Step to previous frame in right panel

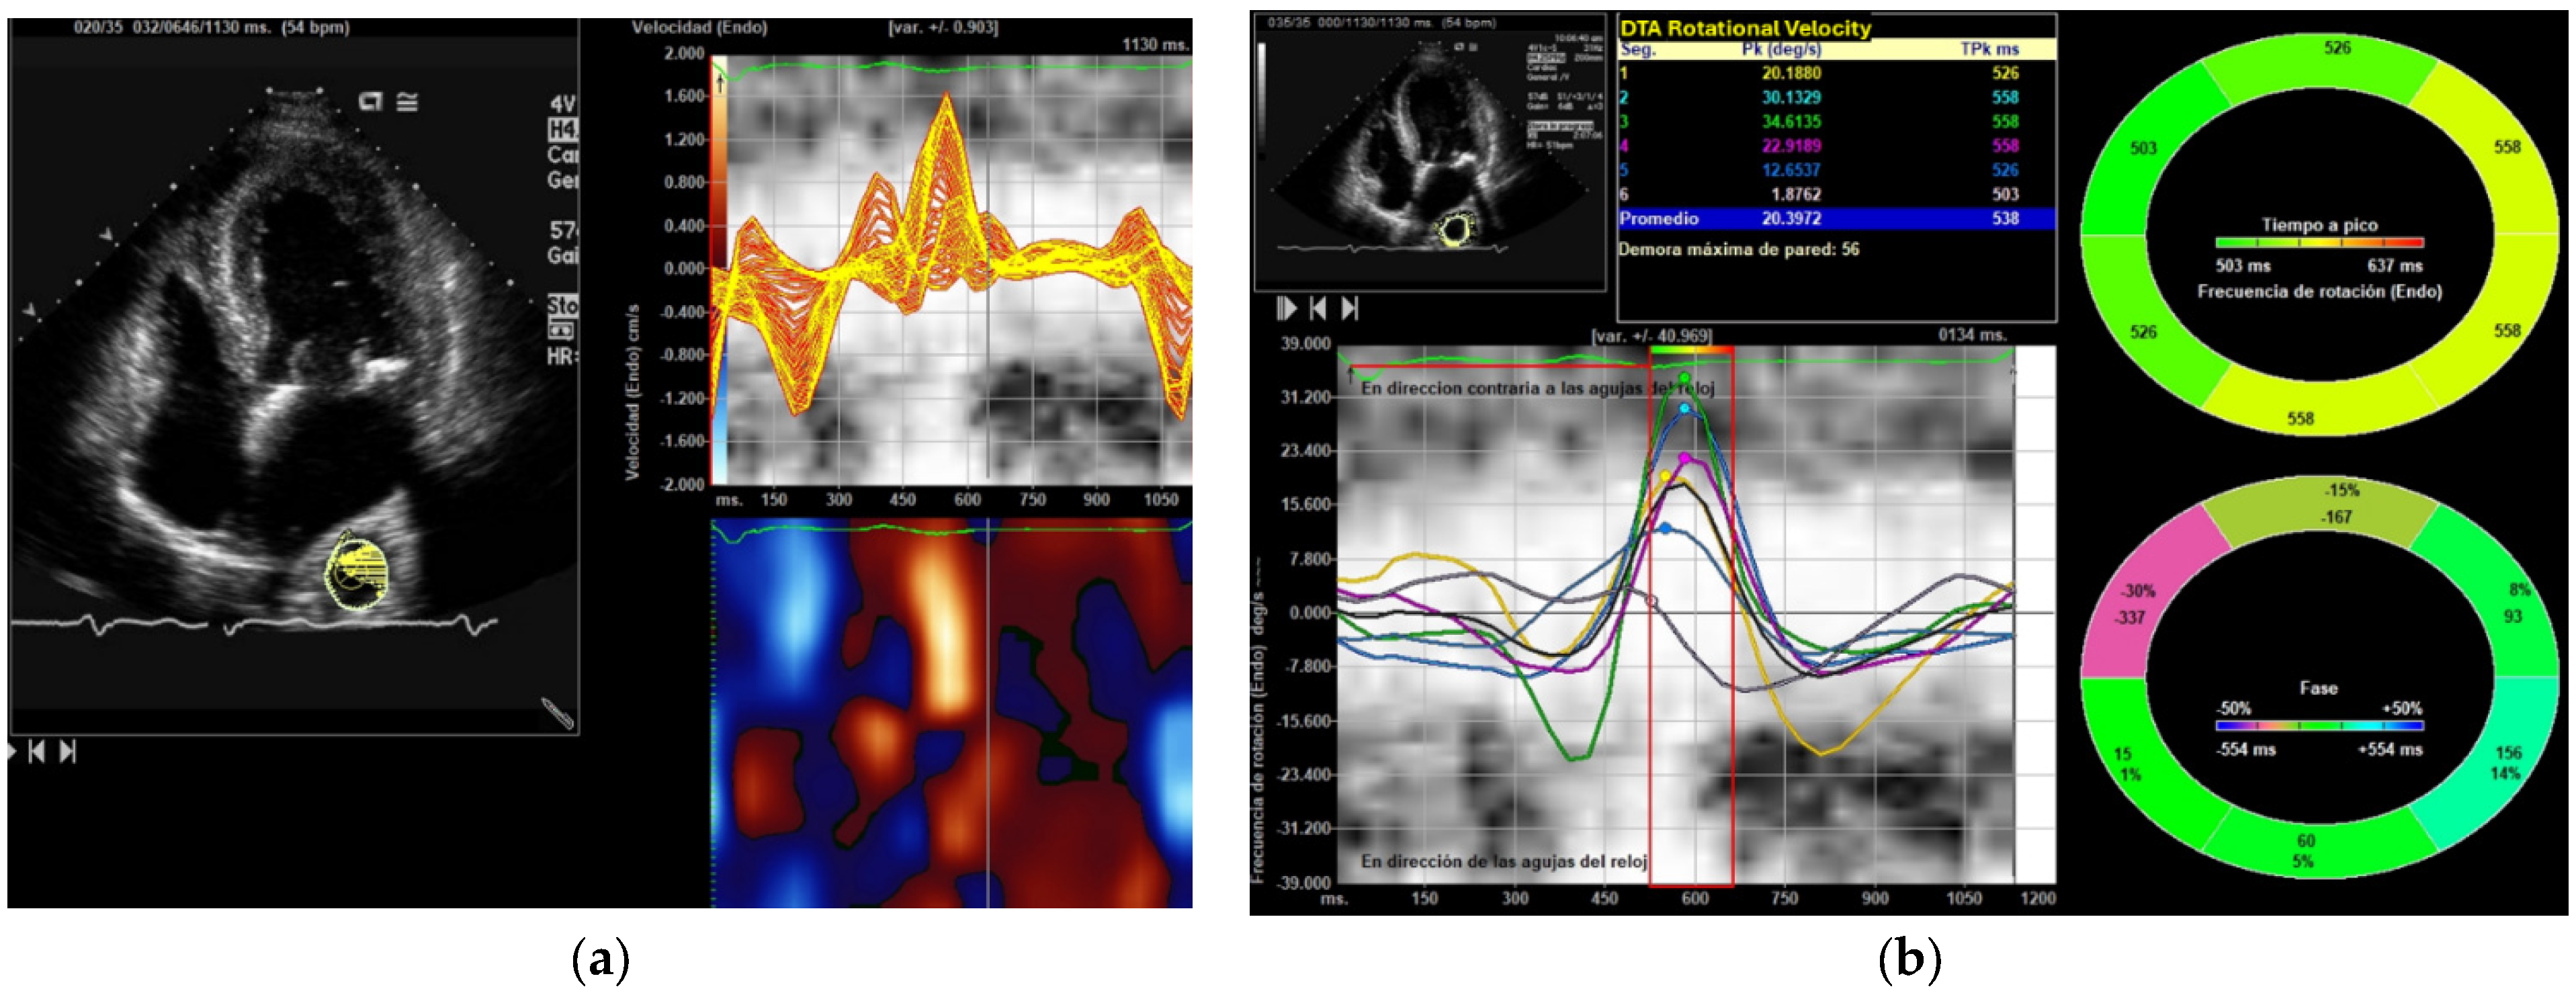tap(1318, 309)
